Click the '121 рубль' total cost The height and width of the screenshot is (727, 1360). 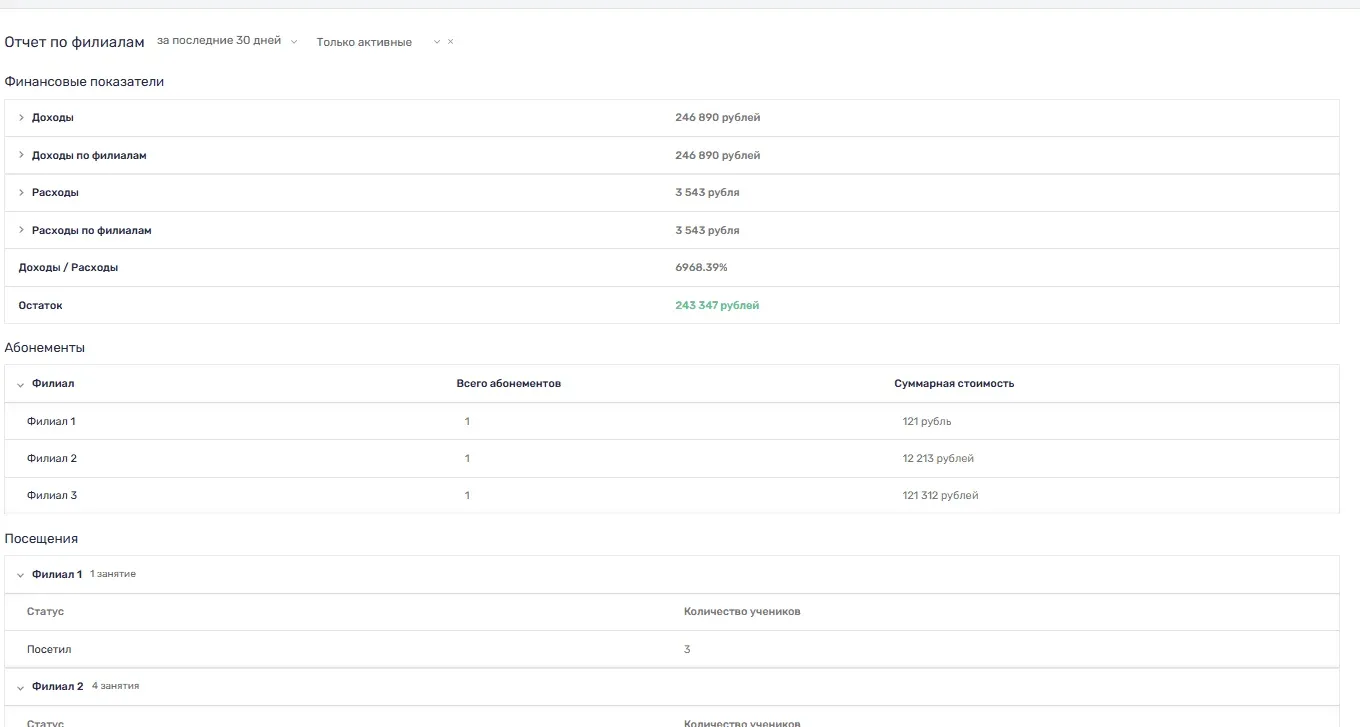pos(927,421)
